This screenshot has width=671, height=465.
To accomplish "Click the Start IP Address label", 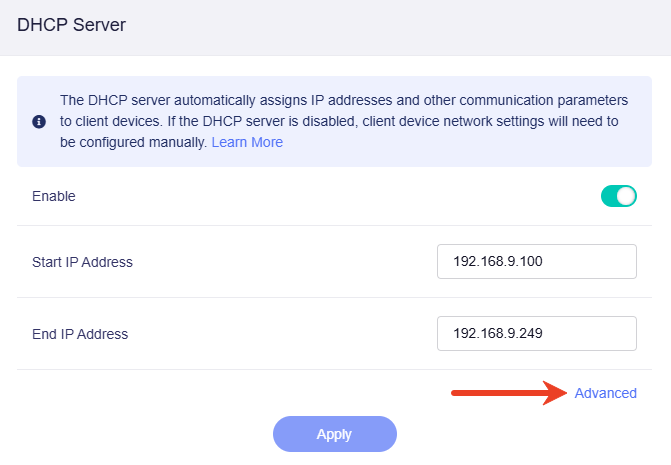I will (x=82, y=262).
